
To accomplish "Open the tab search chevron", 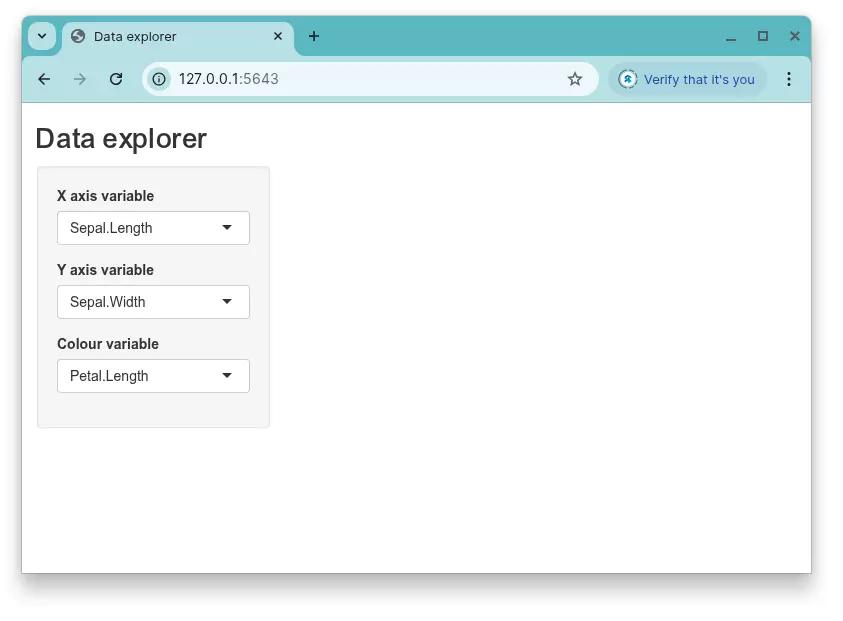I will click(42, 36).
